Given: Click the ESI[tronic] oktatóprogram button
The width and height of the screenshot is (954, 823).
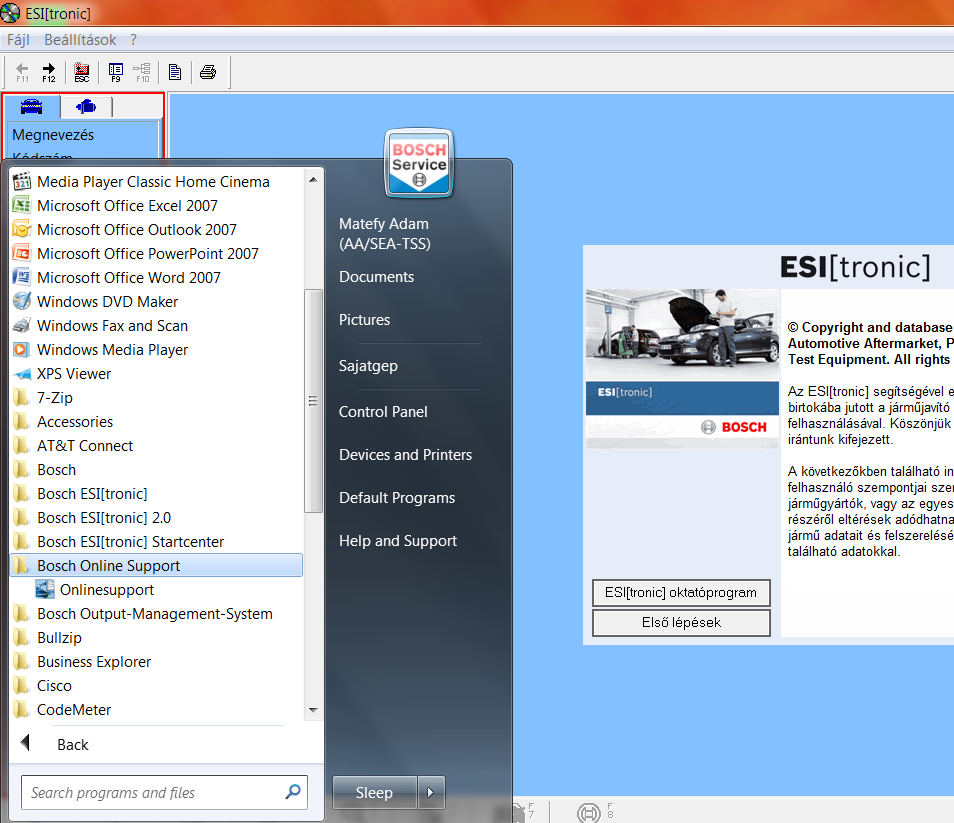Looking at the screenshot, I should 681,592.
